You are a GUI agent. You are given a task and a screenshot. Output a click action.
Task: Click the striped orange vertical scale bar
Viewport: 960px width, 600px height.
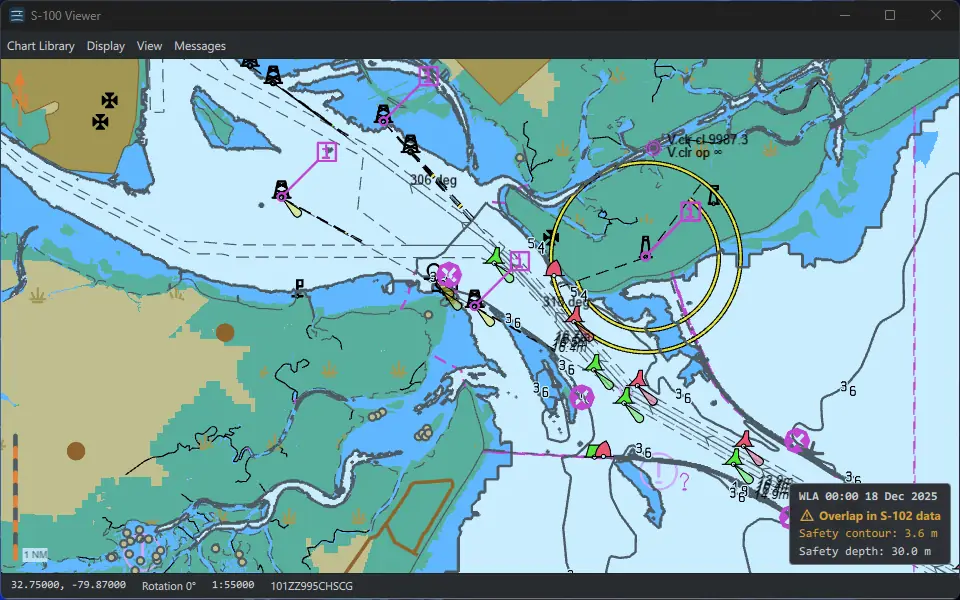pos(15,497)
